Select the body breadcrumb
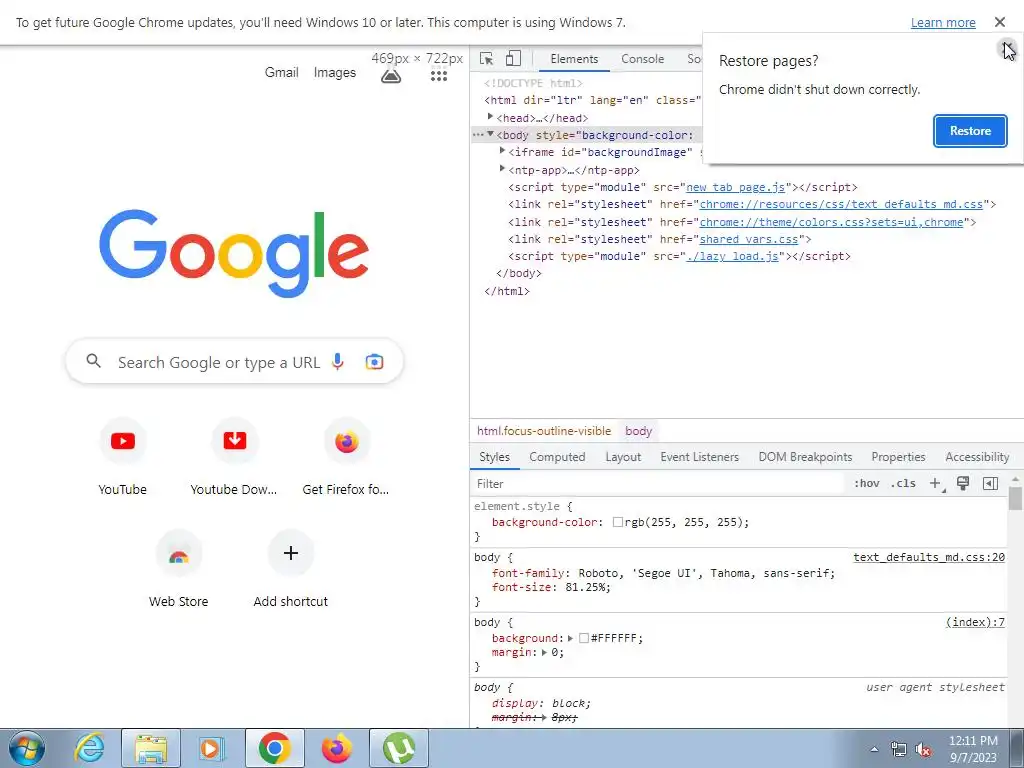This screenshot has height=768, width=1024. point(639,431)
